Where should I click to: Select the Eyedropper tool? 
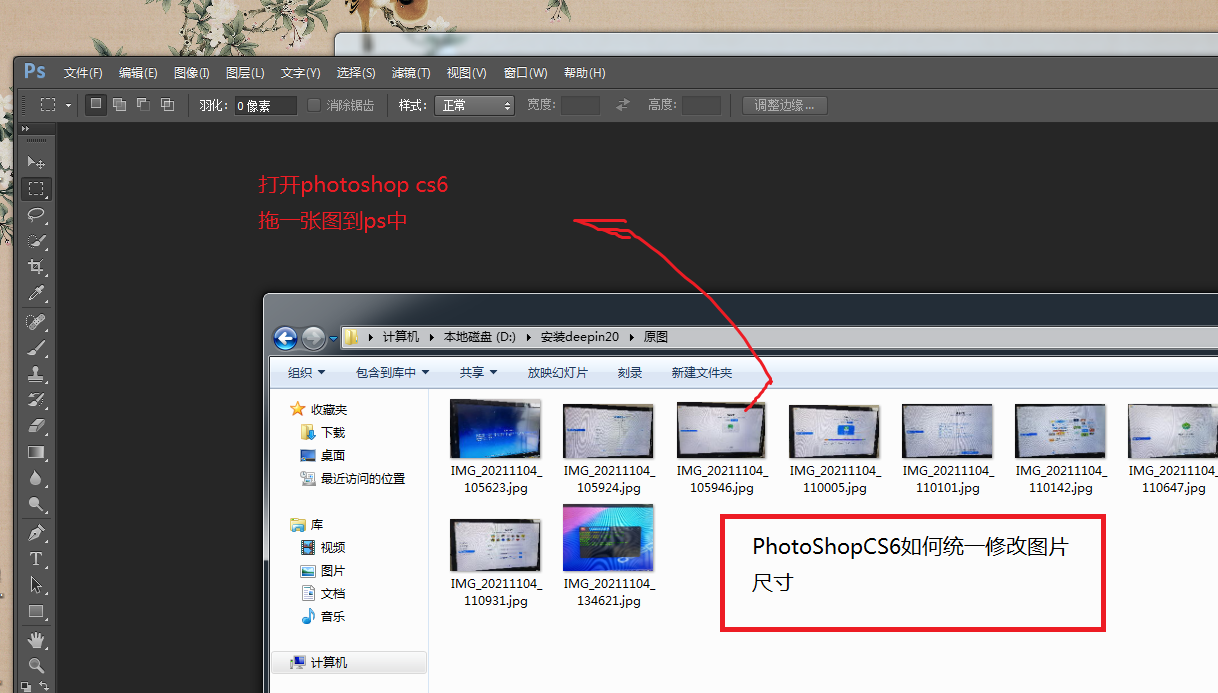[x=36, y=293]
